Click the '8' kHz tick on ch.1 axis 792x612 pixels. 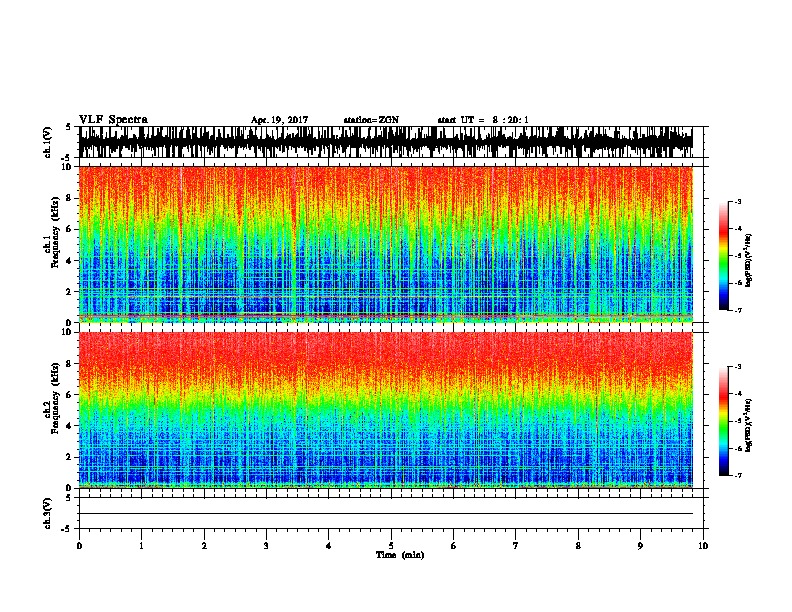[x=70, y=198]
